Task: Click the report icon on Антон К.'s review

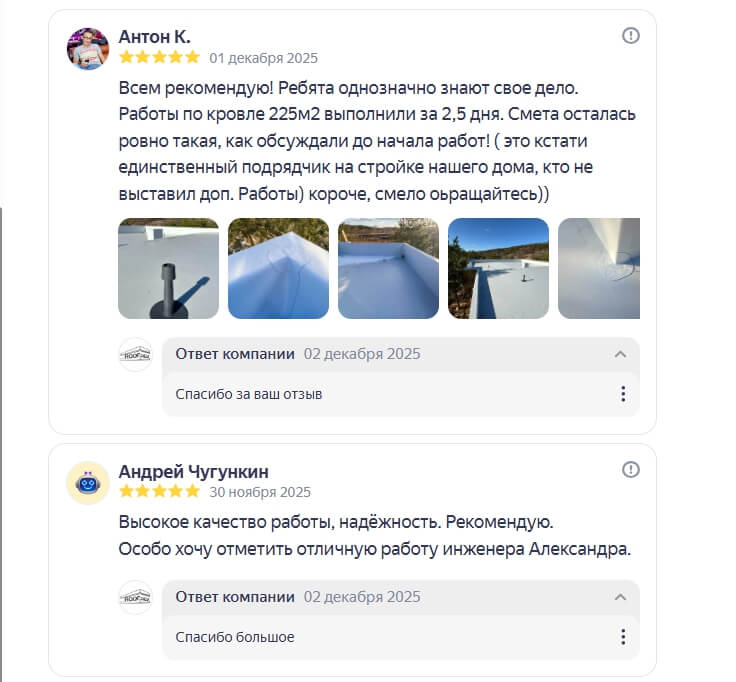Action: tap(631, 36)
